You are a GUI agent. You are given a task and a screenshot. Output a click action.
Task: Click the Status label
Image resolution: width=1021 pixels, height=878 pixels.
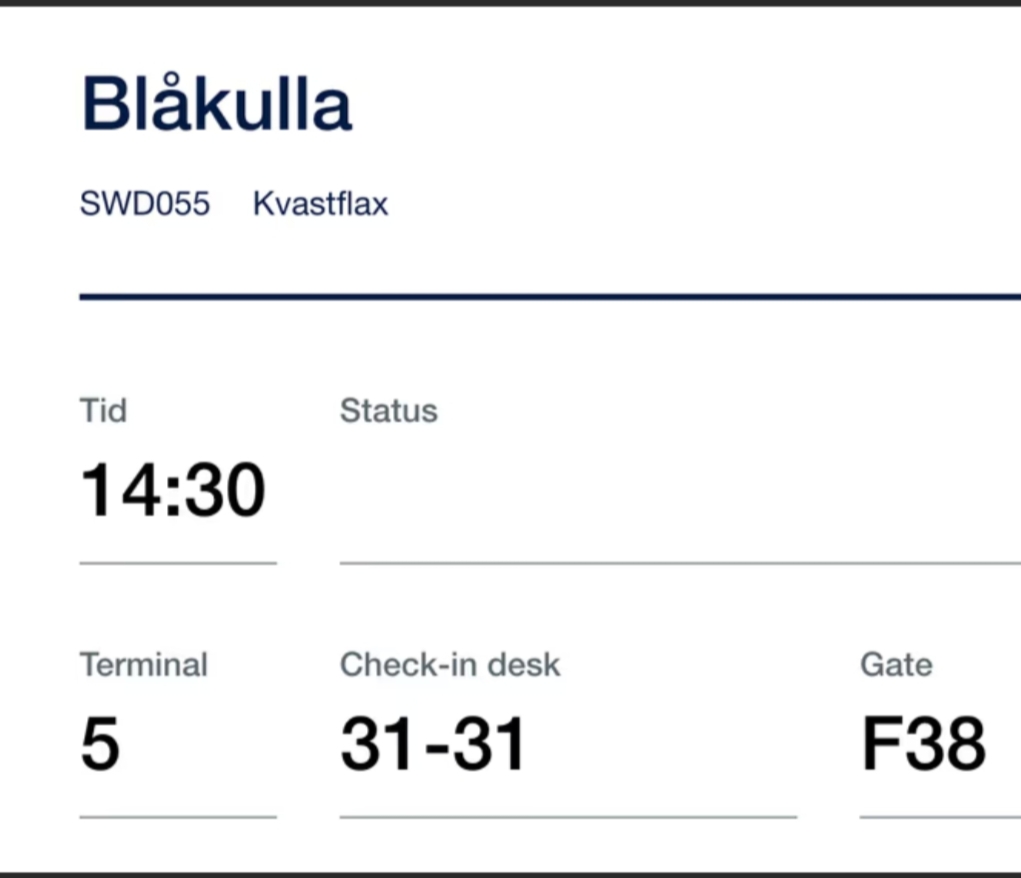[x=388, y=410]
